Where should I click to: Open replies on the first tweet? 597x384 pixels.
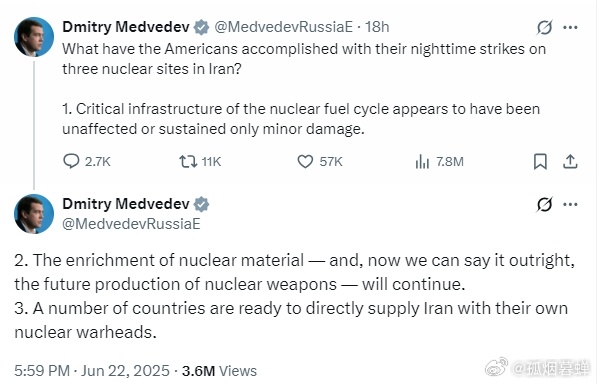(x=86, y=161)
